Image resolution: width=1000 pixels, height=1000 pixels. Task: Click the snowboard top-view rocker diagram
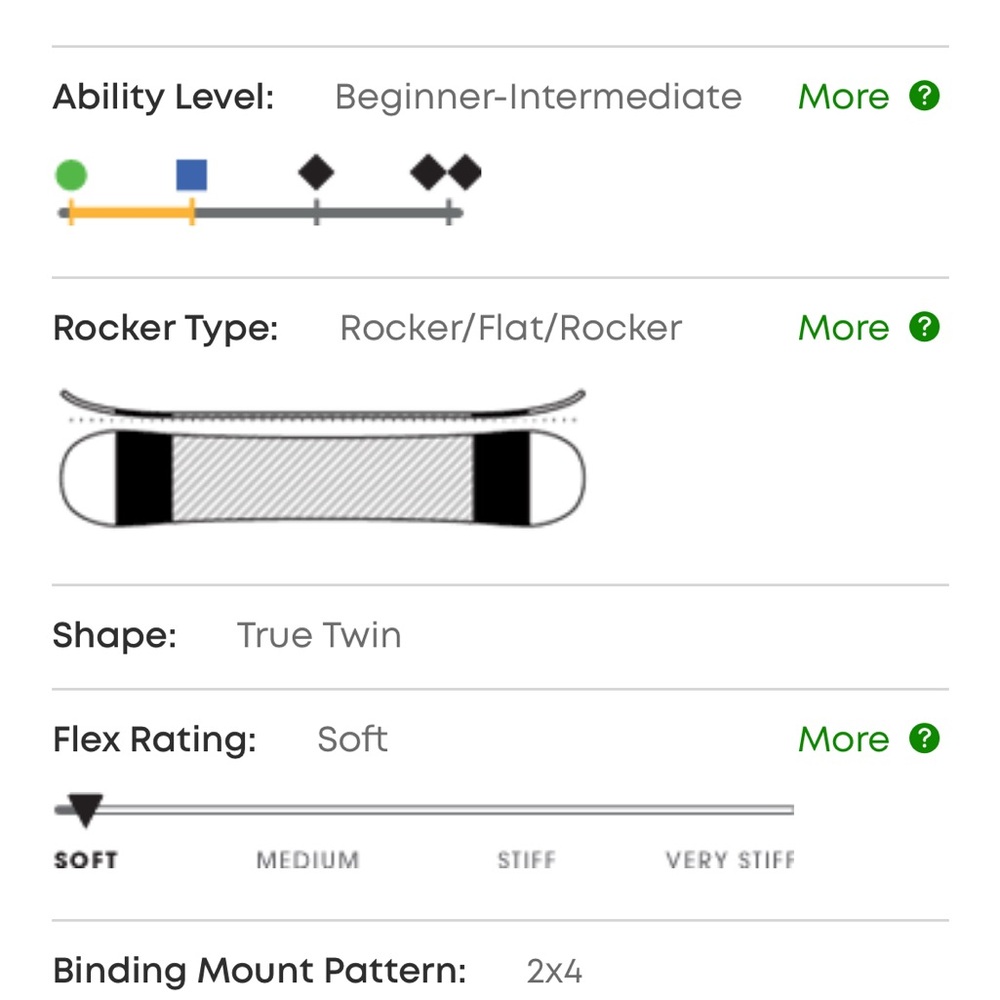(x=322, y=478)
